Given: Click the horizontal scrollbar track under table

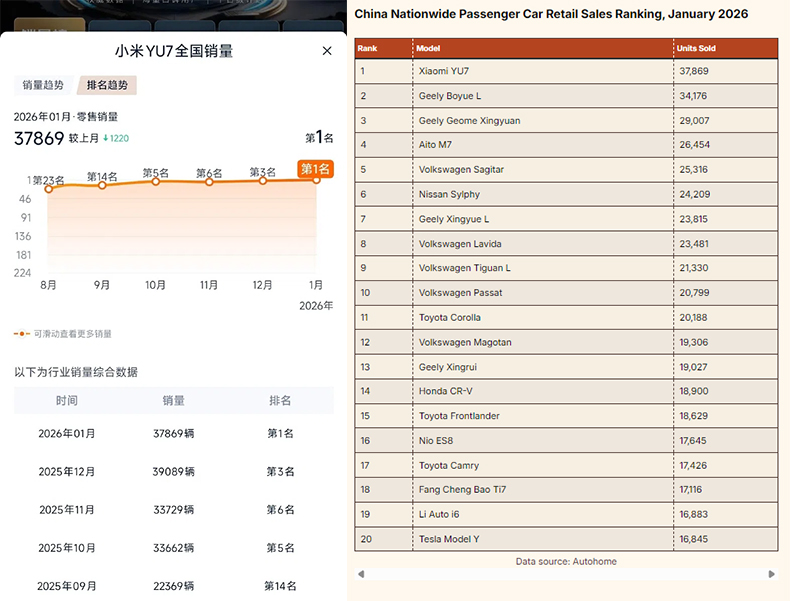Looking at the screenshot, I should pos(565,575).
